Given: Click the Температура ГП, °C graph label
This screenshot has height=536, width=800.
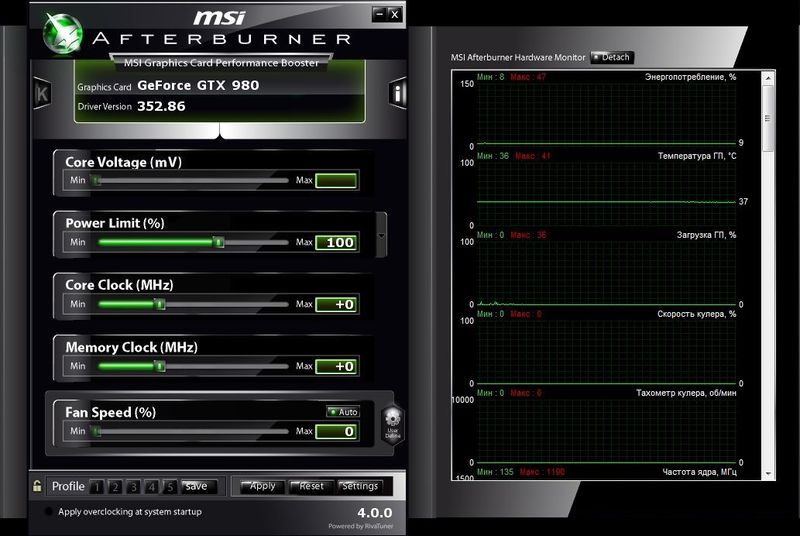Looking at the screenshot, I should click(697, 156).
